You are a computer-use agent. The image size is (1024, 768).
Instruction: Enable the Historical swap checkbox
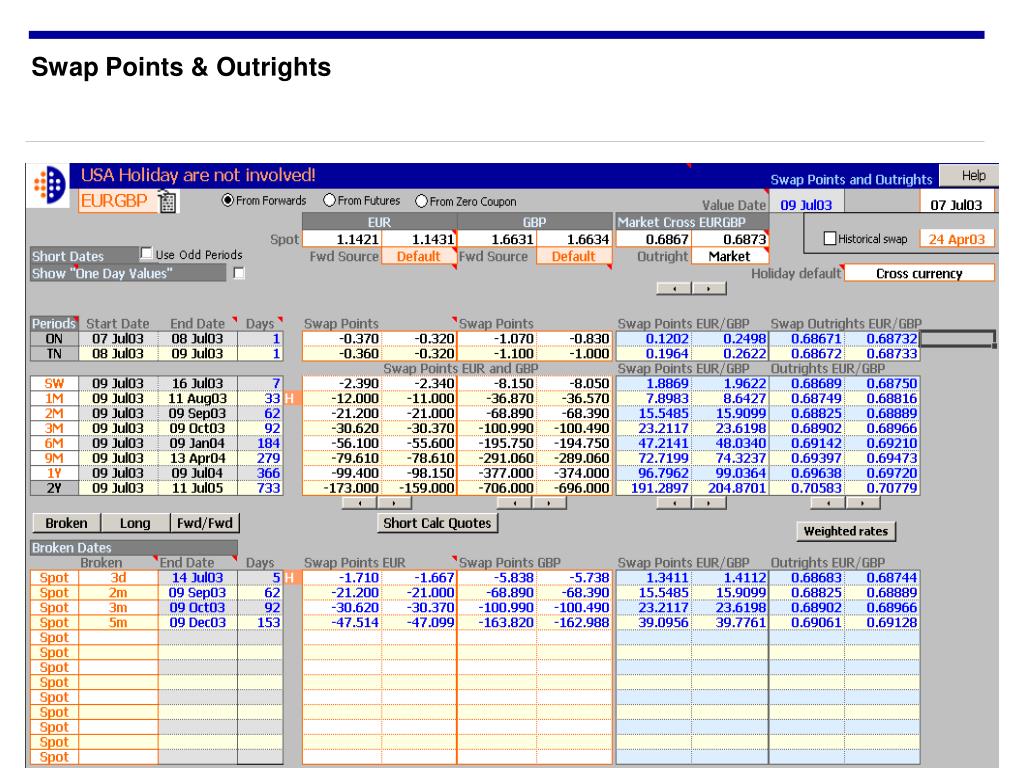830,238
